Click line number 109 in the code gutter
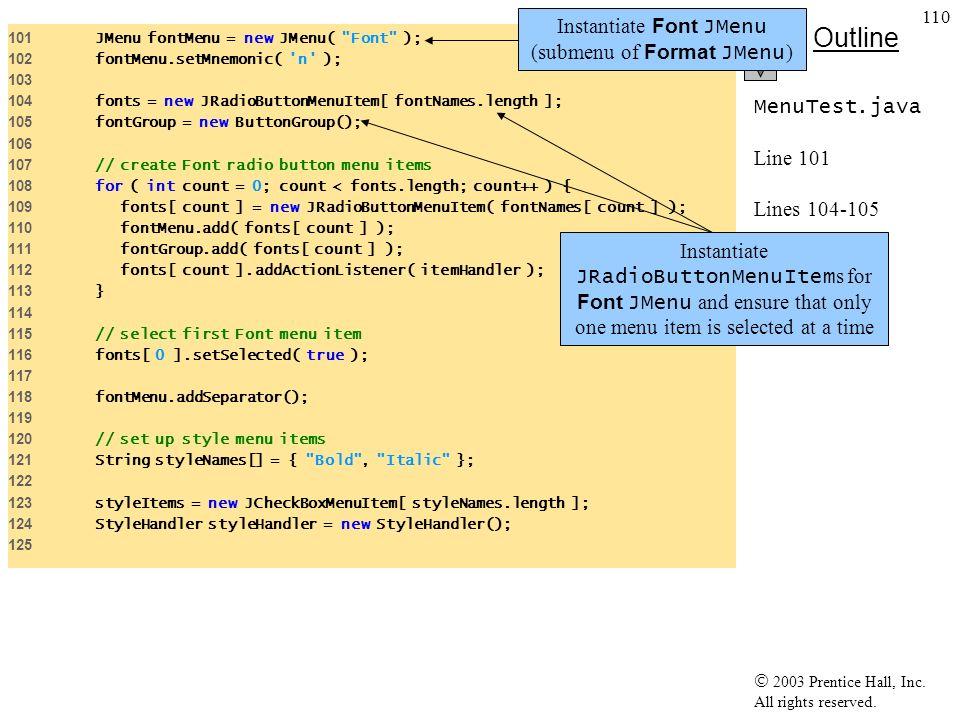Viewport: 960px width, 720px height. tap(20, 207)
